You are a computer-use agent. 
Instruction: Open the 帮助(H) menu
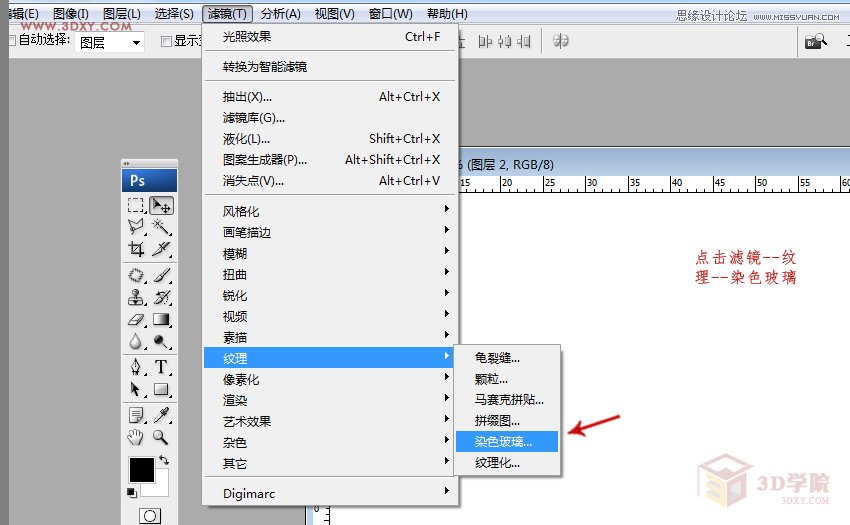[x=447, y=14]
